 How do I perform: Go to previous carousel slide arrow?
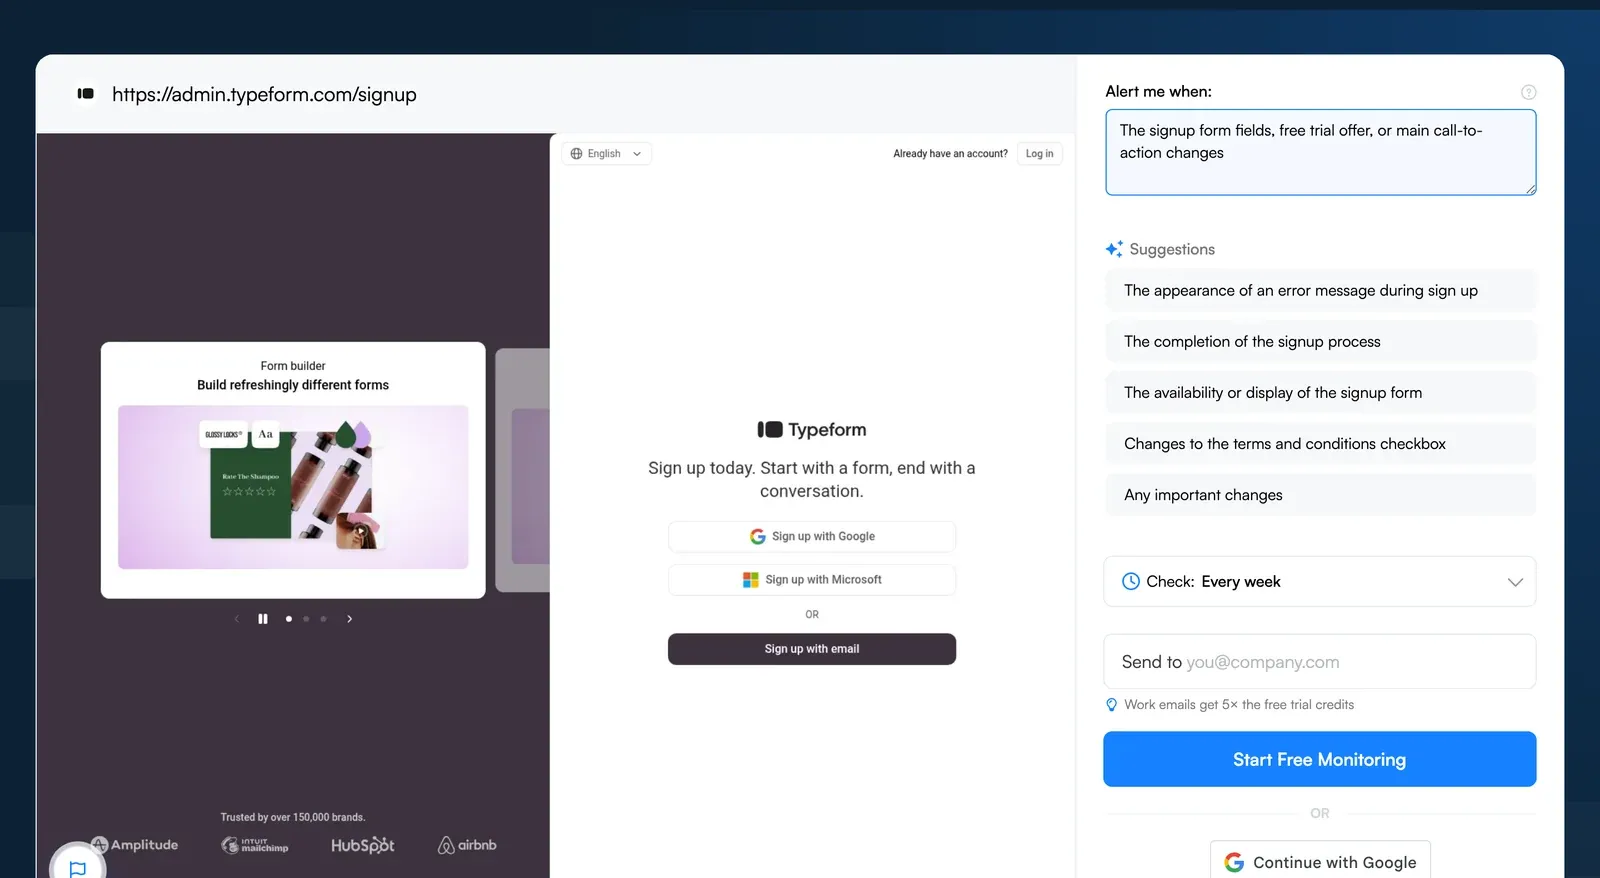pyautogui.click(x=237, y=619)
